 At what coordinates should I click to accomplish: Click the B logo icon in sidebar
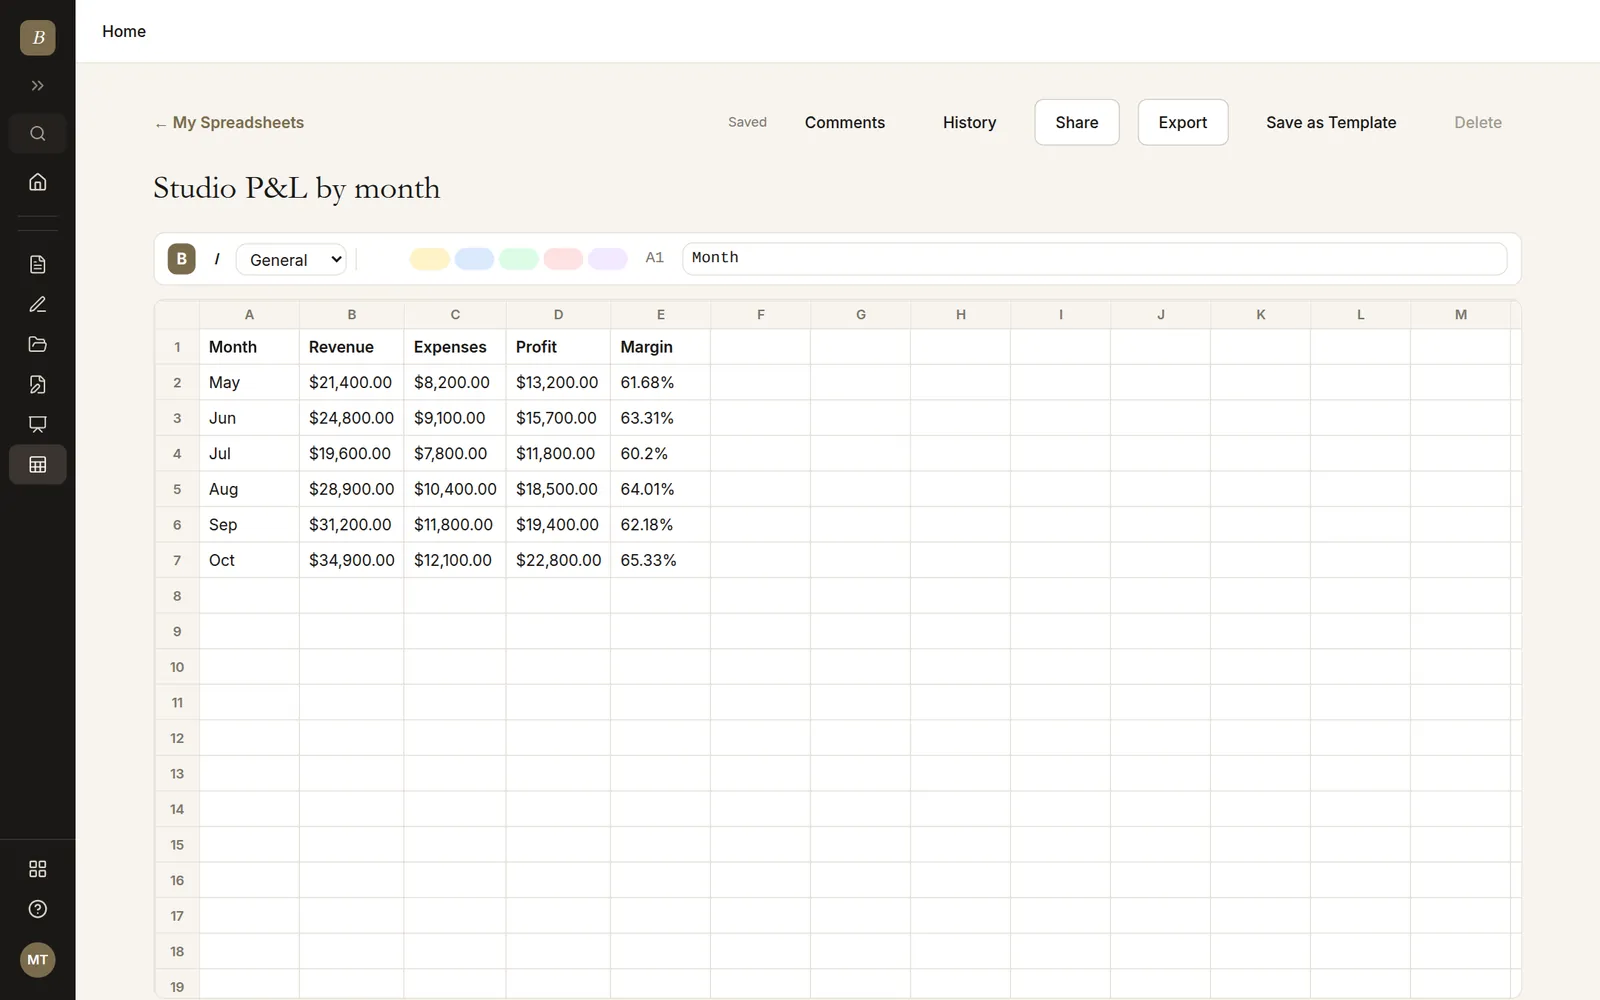[37, 38]
